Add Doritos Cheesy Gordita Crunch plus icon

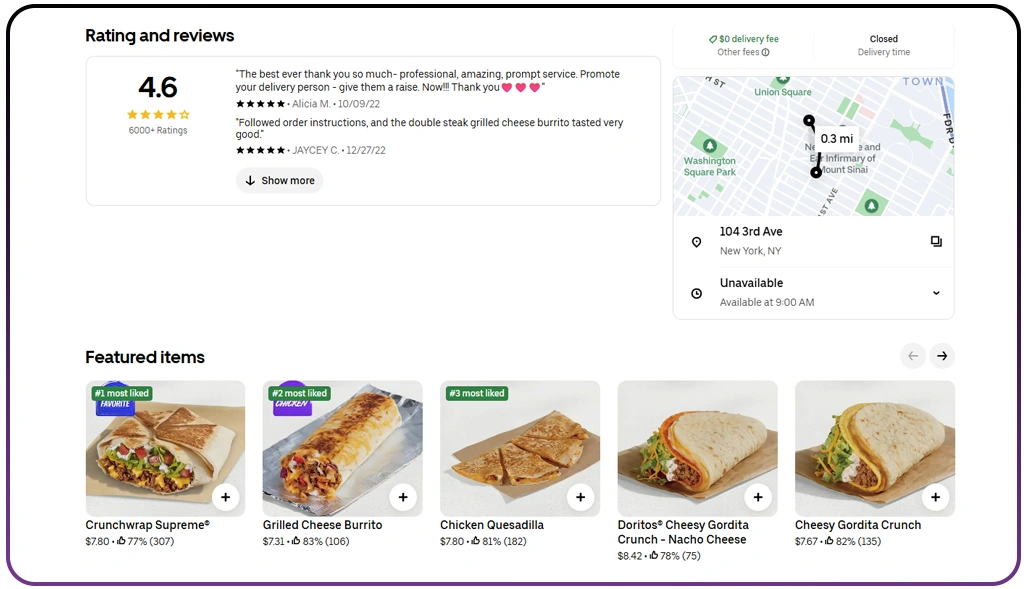[x=758, y=497]
